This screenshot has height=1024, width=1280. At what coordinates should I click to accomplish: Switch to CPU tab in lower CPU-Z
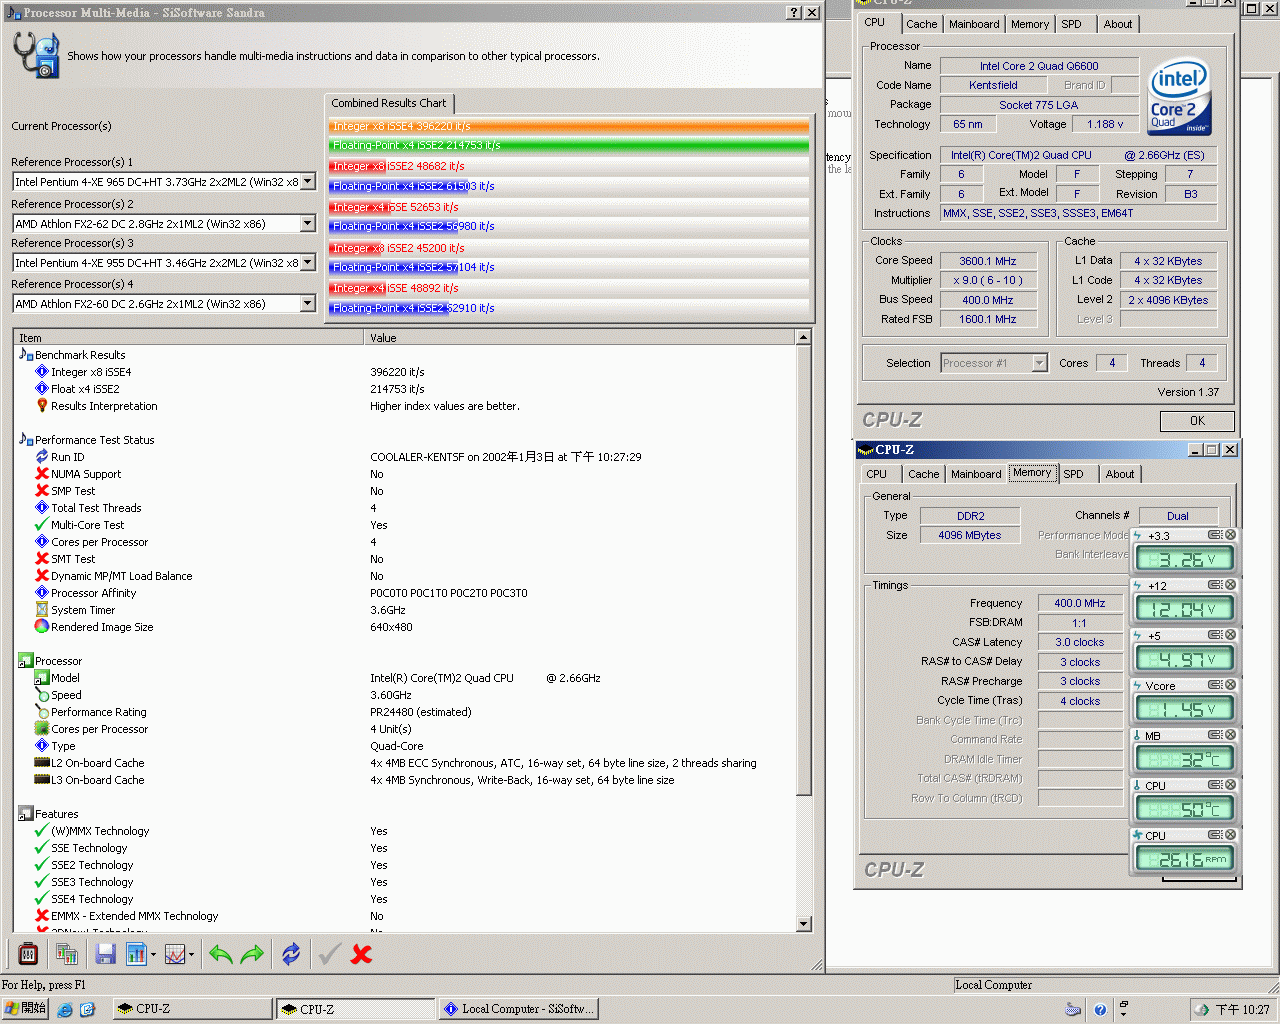point(877,474)
